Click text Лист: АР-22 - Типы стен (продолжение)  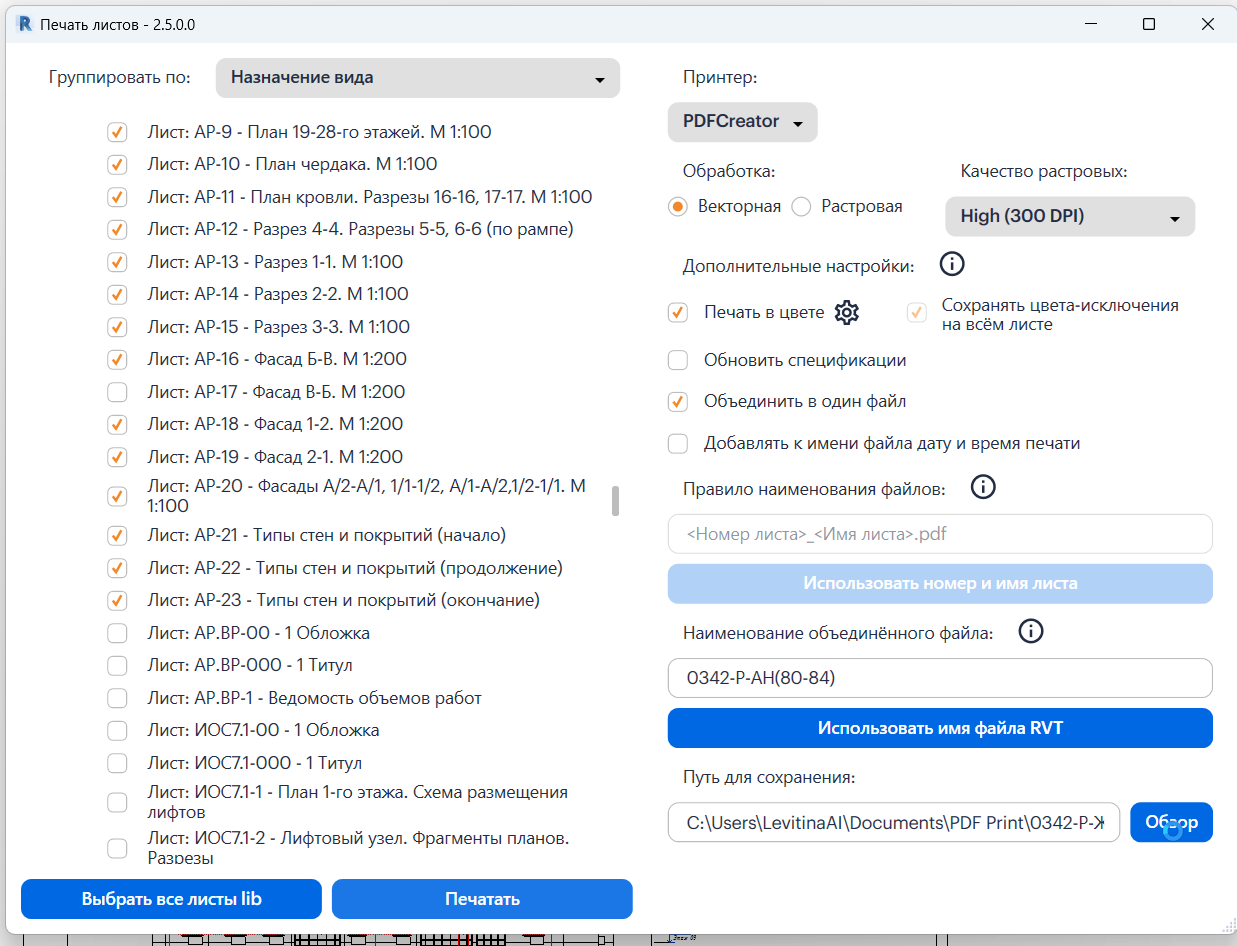pos(355,568)
